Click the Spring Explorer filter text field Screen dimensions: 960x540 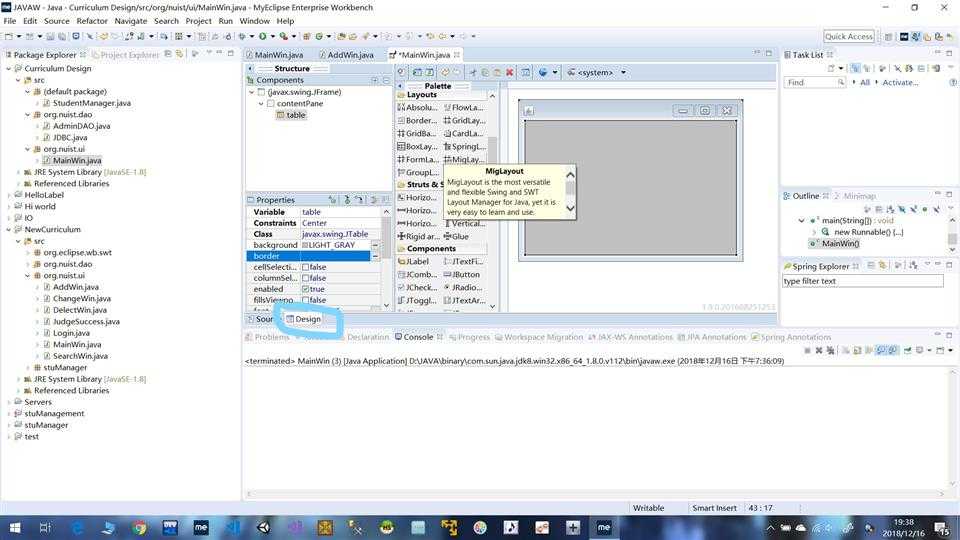[863, 281]
